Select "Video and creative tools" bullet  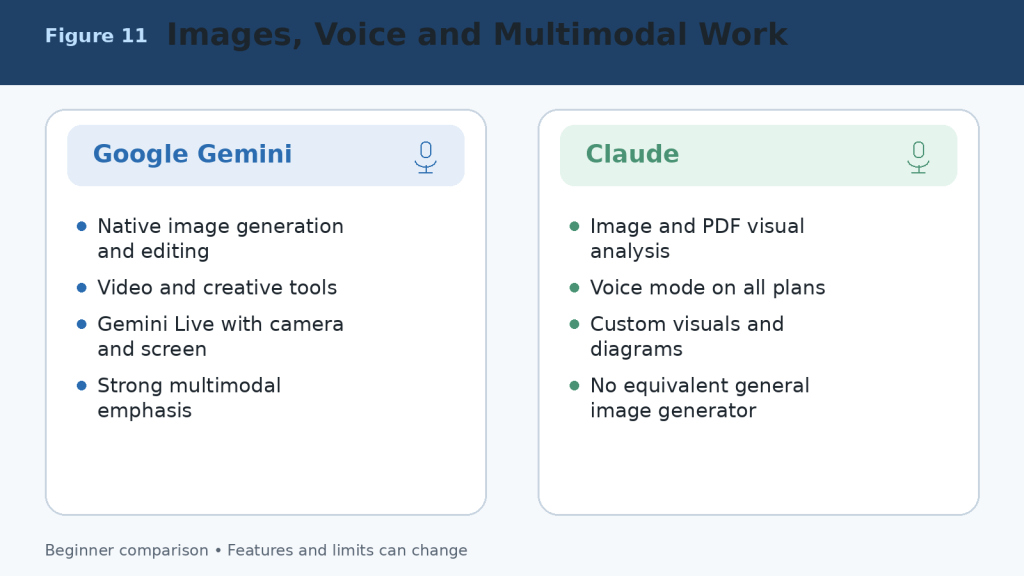207,287
